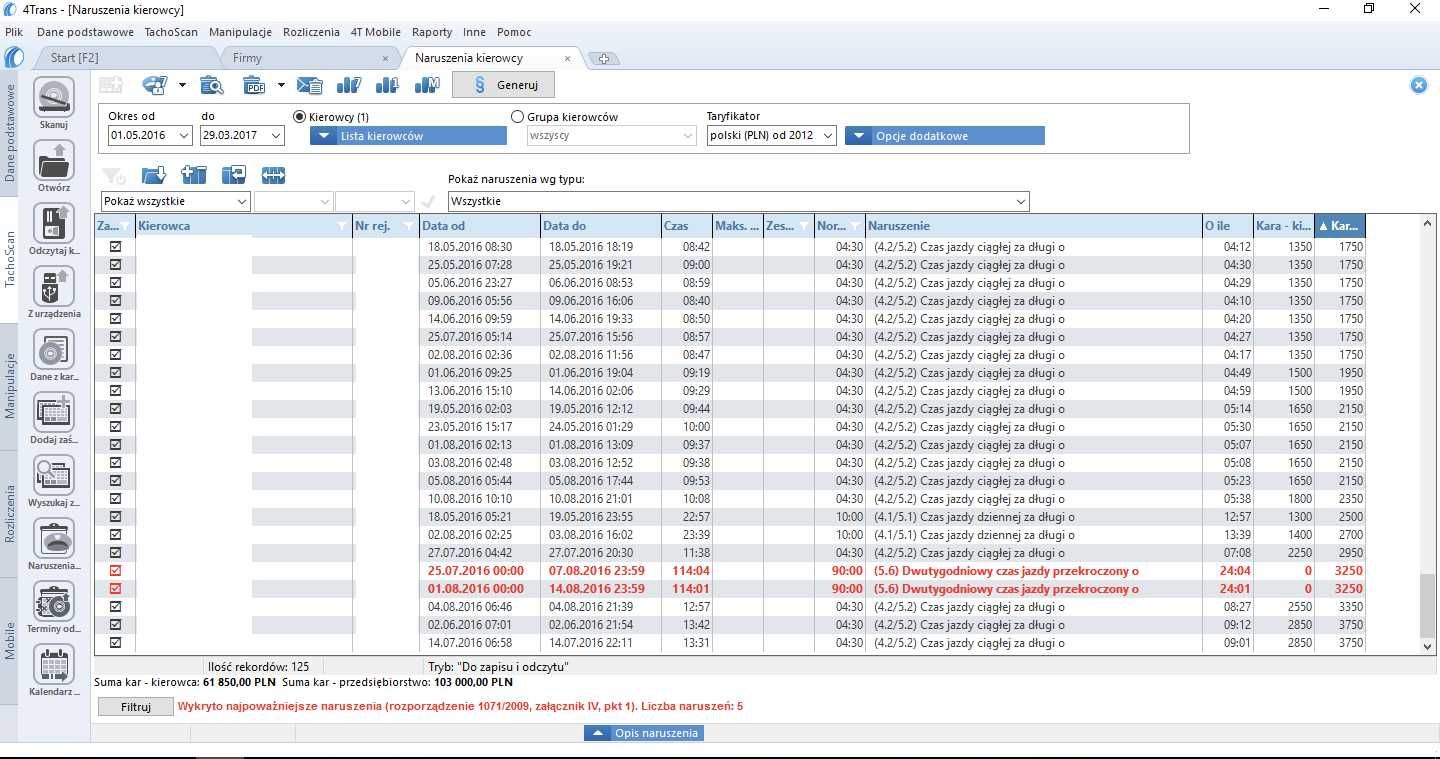The image size is (1440, 759).
Task: Click the print preview magnifier icon
Action: (x=212, y=85)
